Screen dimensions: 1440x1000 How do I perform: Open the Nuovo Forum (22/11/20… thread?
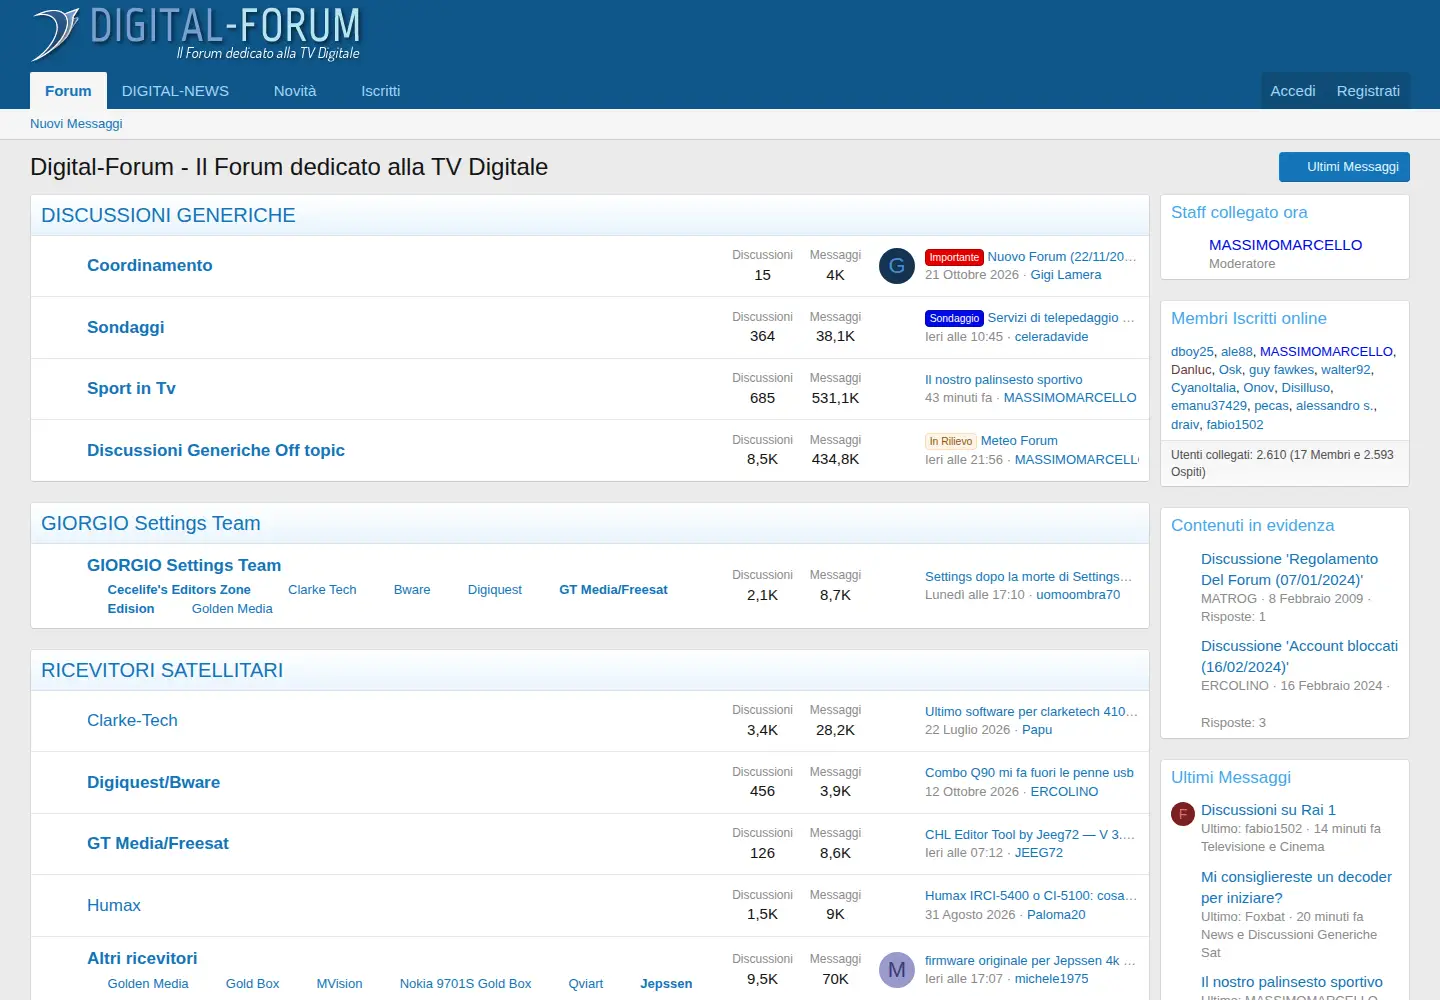point(1062,257)
